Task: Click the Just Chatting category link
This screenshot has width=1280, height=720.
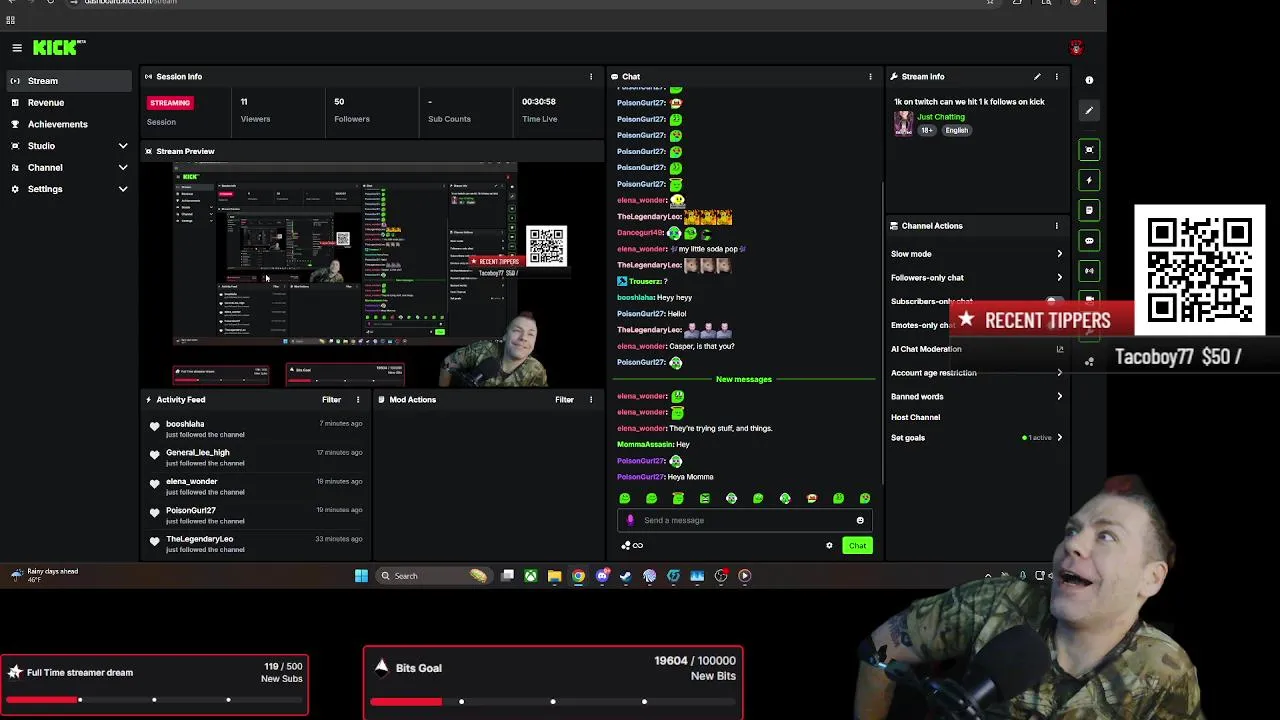Action: [x=941, y=117]
